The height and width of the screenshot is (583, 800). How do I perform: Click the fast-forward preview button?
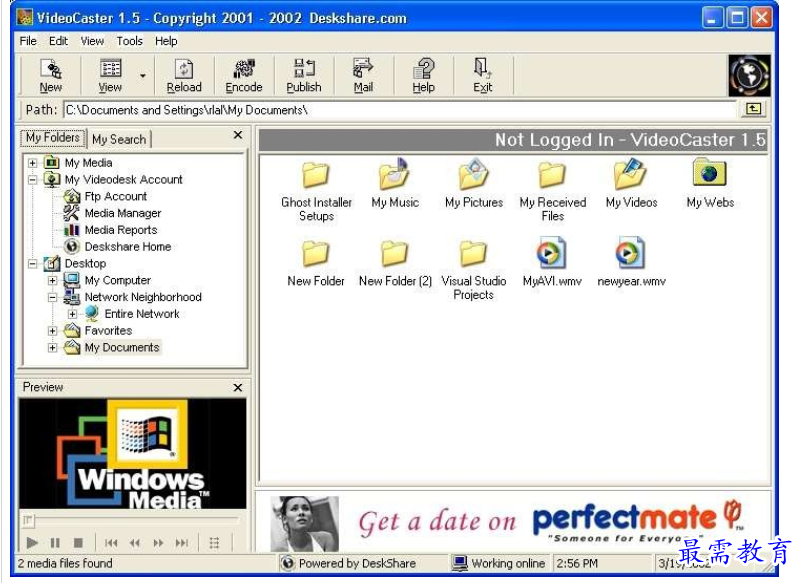coord(158,543)
